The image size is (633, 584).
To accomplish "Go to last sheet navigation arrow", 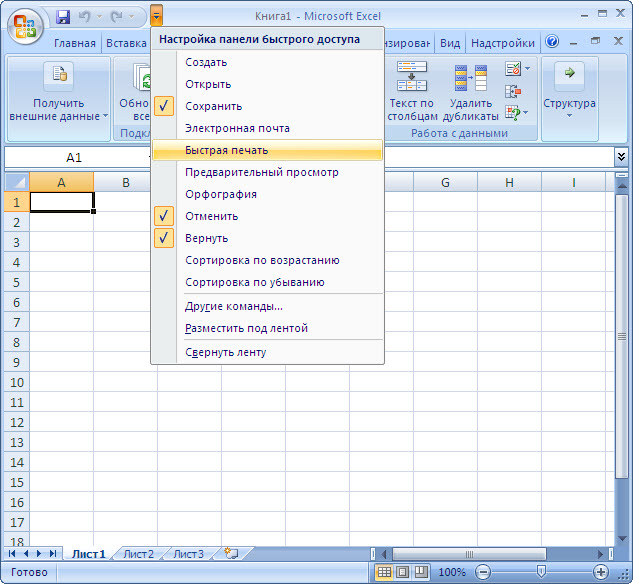I will [53, 553].
